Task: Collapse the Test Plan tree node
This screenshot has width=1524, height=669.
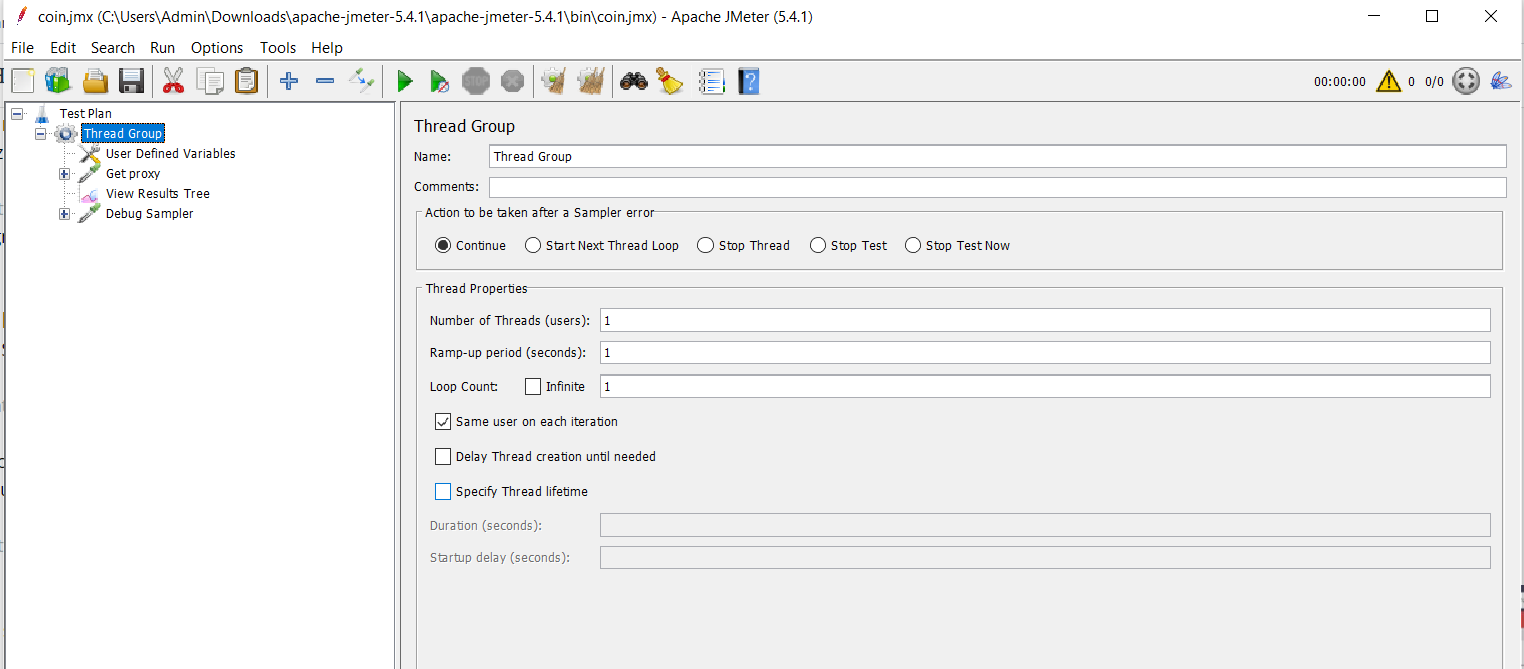Action: [x=17, y=113]
